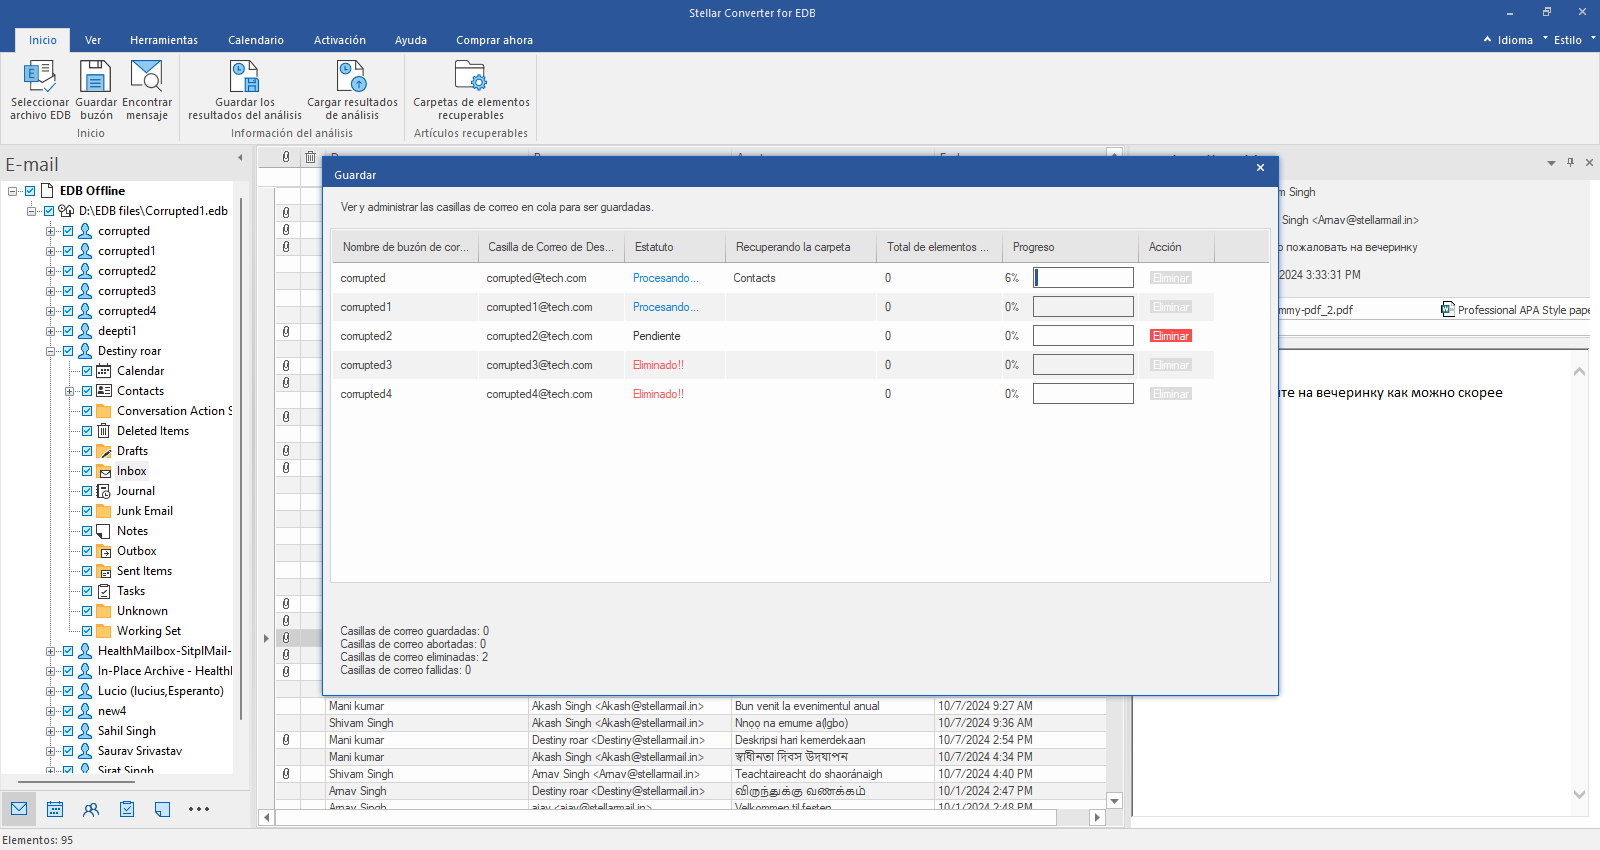Uncheck Junk Email folder checkbox
Viewport: 1600px width, 850px height.
pyautogui.click(x=87, y=511)
